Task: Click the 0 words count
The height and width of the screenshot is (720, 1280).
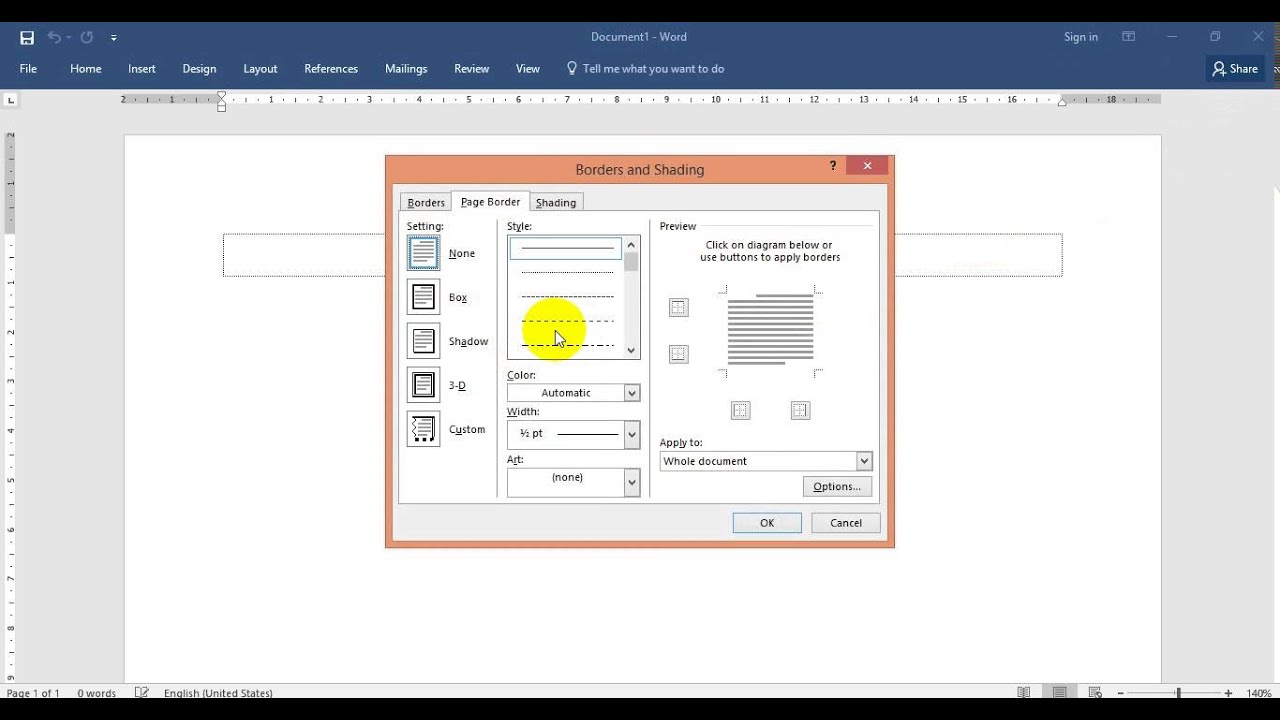Action: click(96, 693)
